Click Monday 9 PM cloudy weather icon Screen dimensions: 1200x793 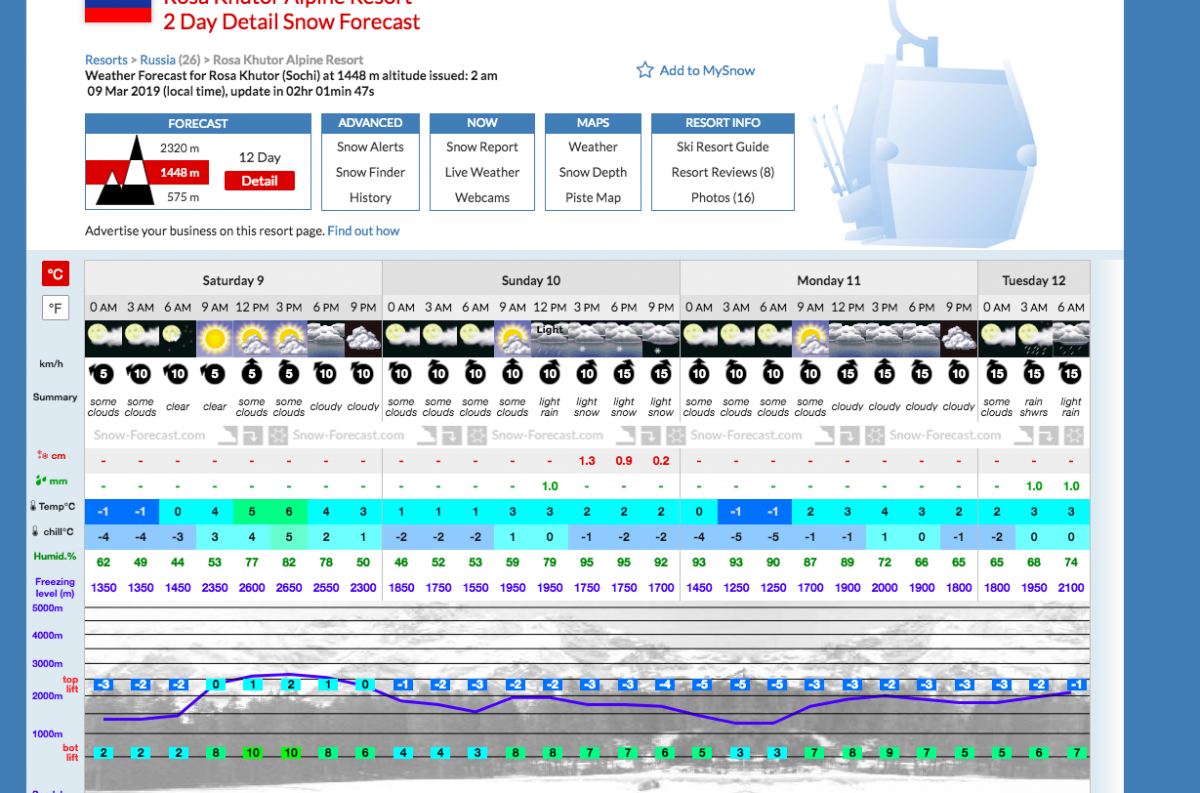coord(959,339)
